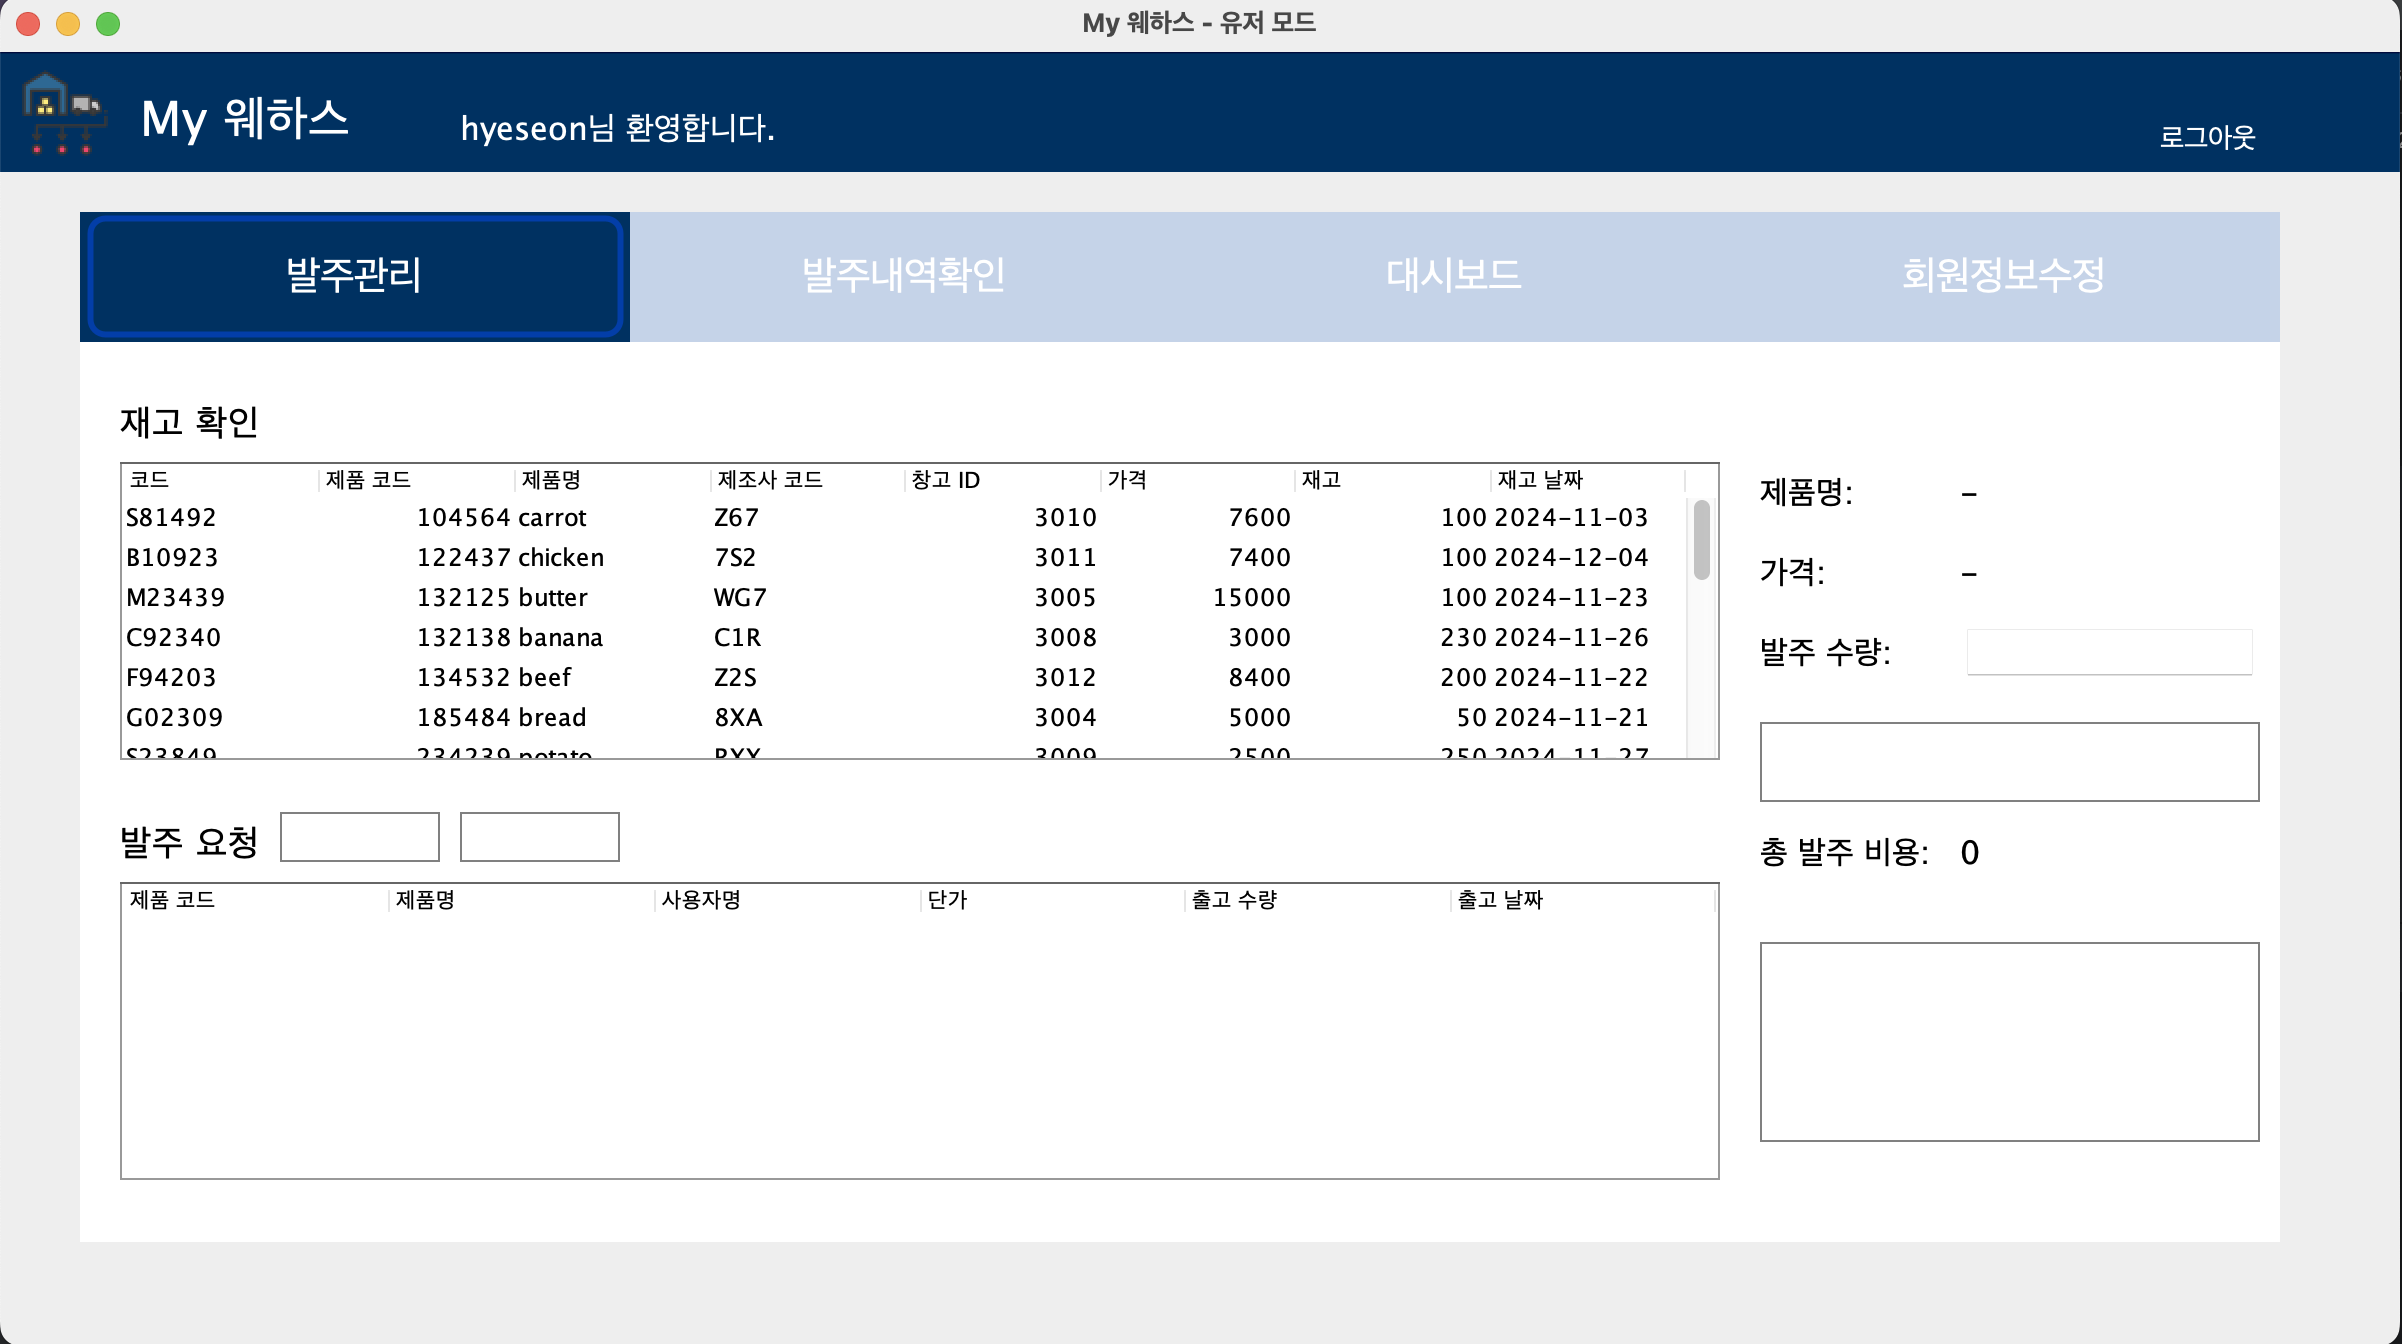2402x1344 pixels.
Task: Click the empty button below 발주 수량
Action: pyautogui.click(x=2009, y=762)
